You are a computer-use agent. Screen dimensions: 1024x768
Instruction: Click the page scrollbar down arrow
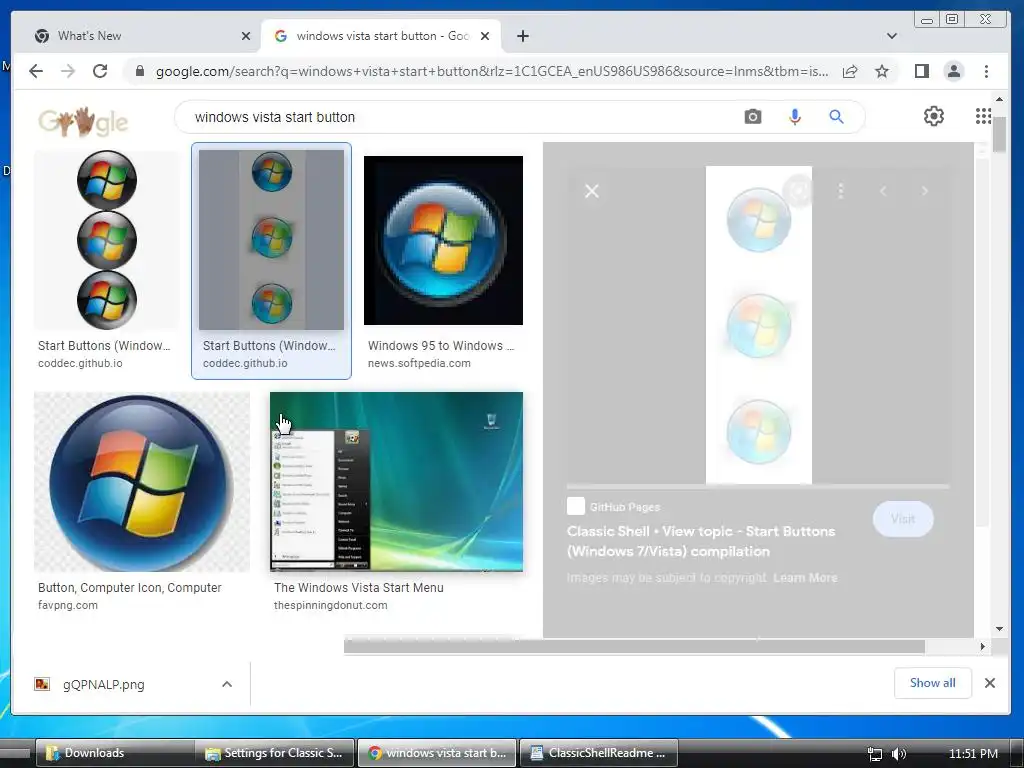pyautogui.click(x=999, y=628)
